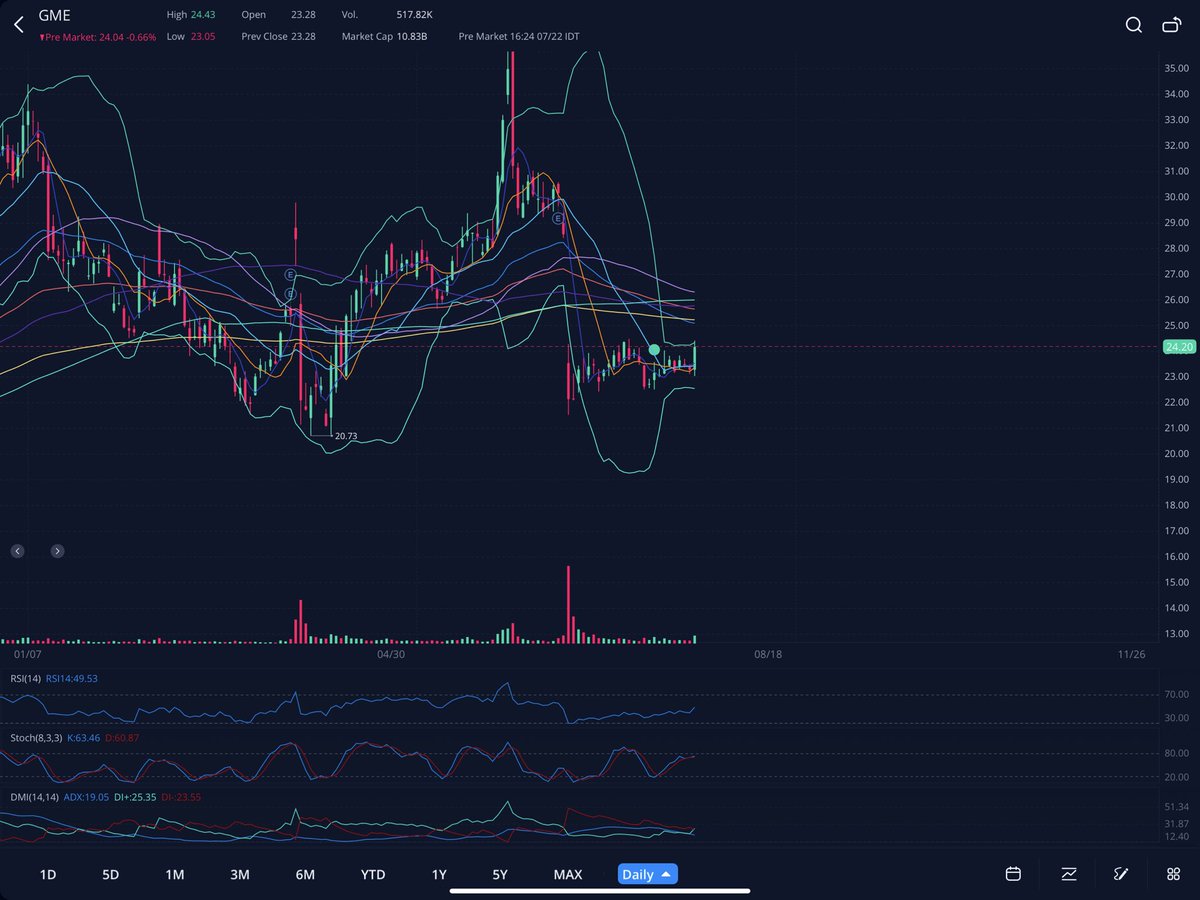This screenshot has height=900, width=1200.
Task: Tap the GME ticker title
Action: click(x=54, y=16)
